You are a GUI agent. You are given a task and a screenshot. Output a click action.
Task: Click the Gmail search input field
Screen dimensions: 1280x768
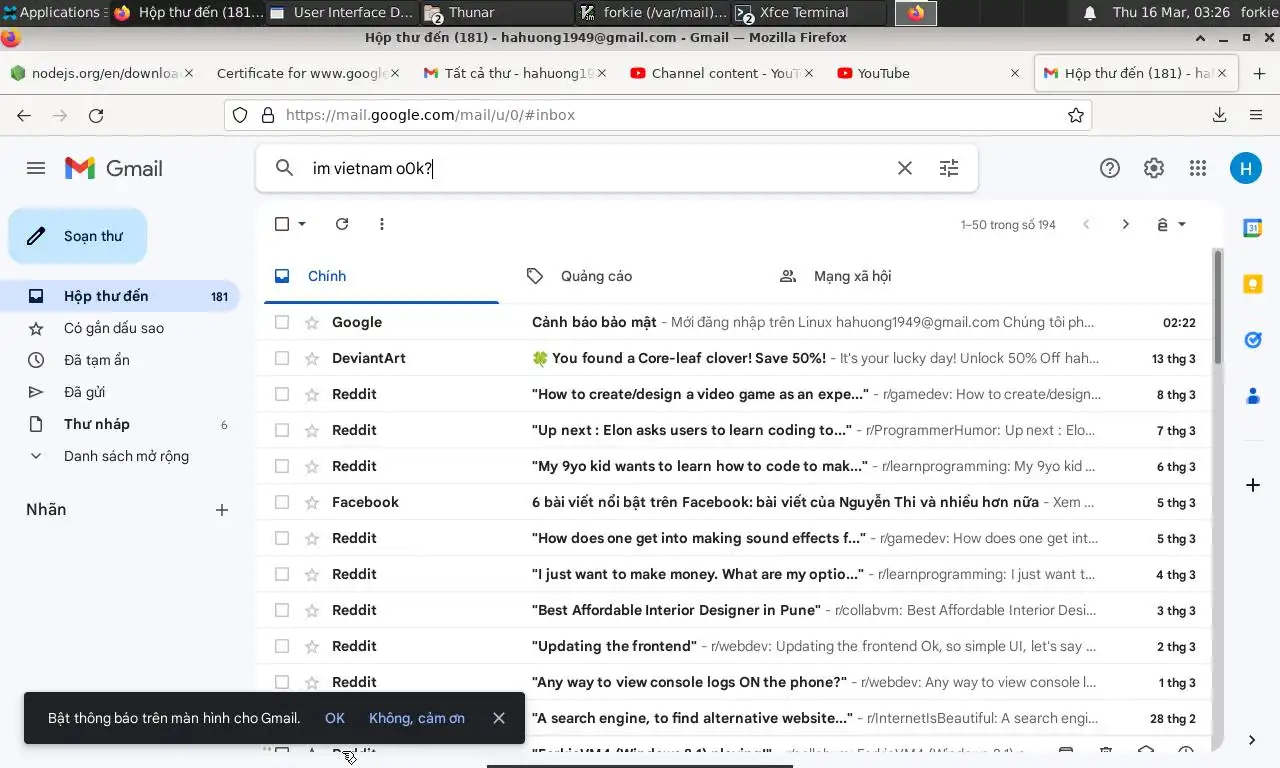tap(596, 168)
